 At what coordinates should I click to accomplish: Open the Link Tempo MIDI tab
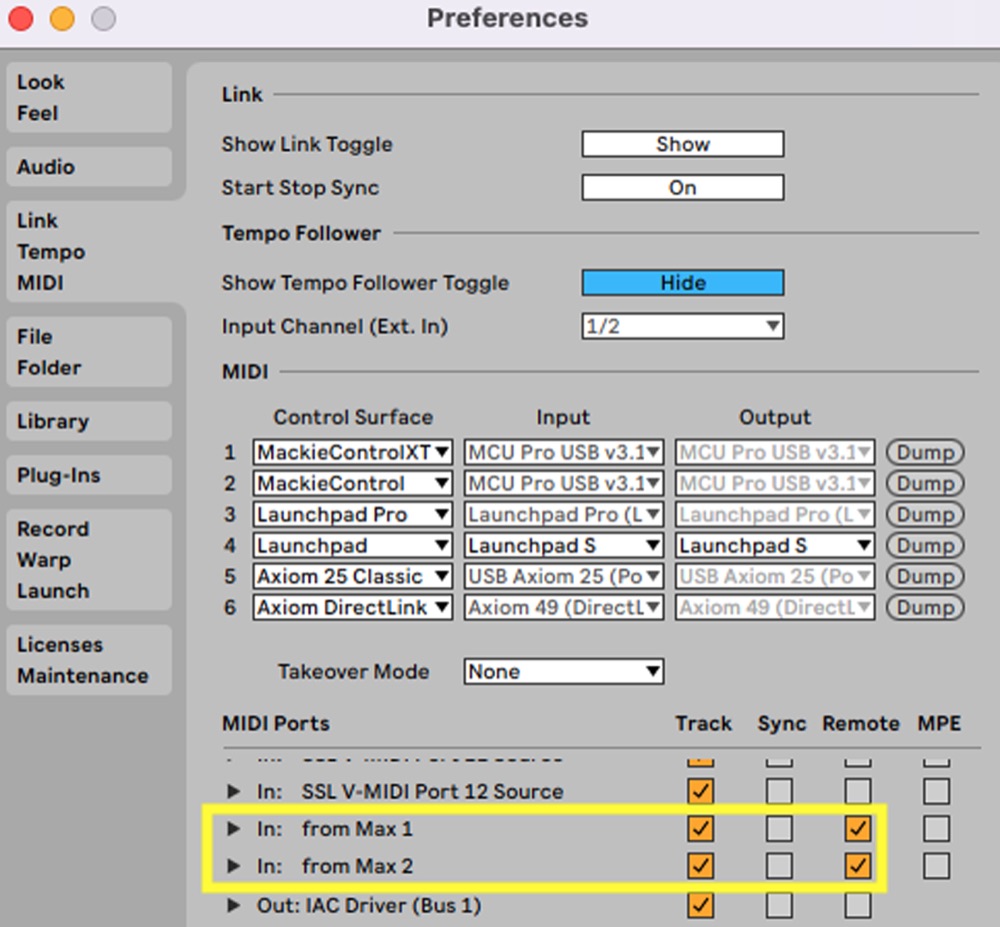[89, 251]
